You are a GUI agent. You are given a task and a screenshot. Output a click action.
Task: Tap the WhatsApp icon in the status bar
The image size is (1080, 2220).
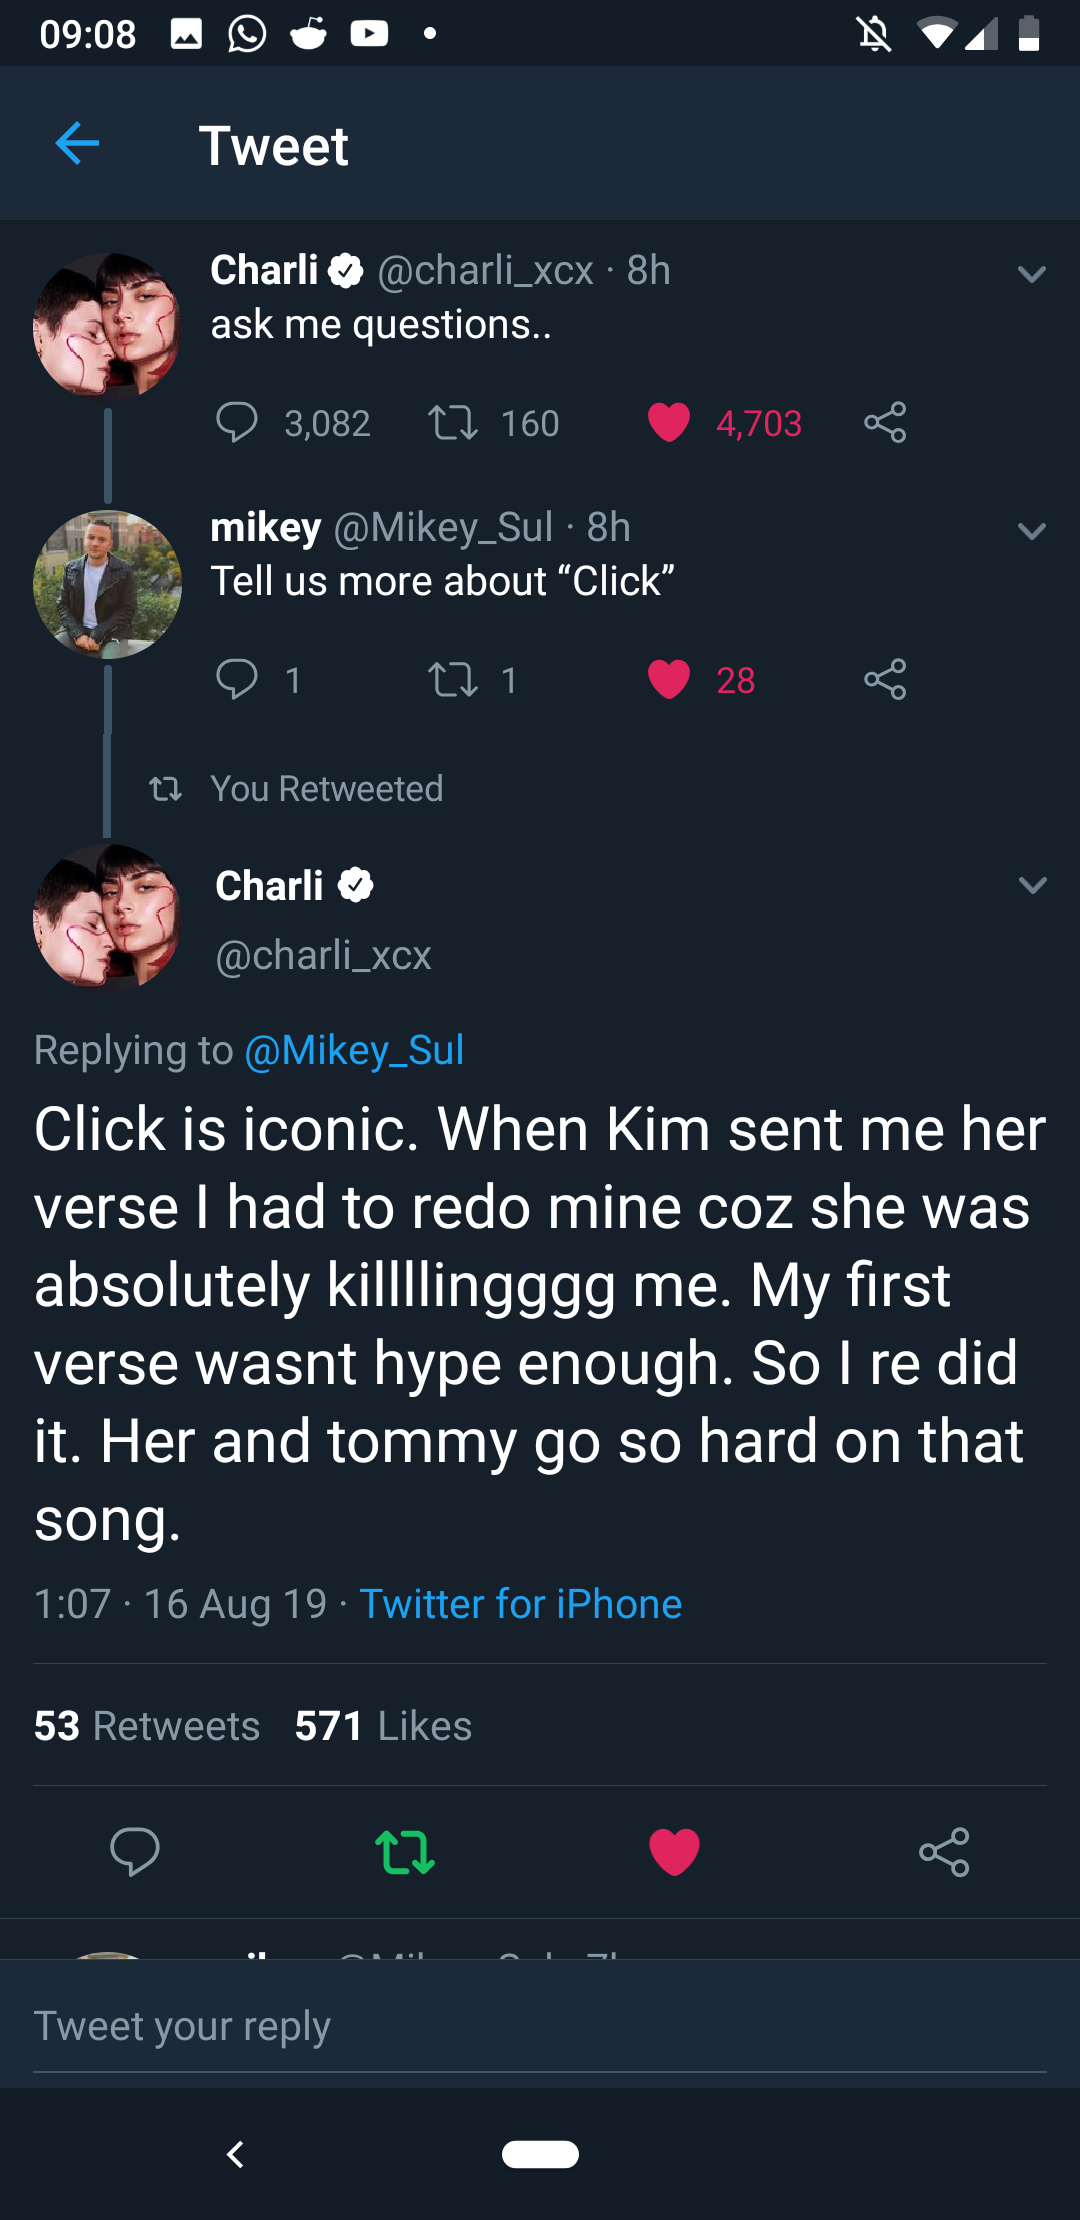[x=245, y=33]
